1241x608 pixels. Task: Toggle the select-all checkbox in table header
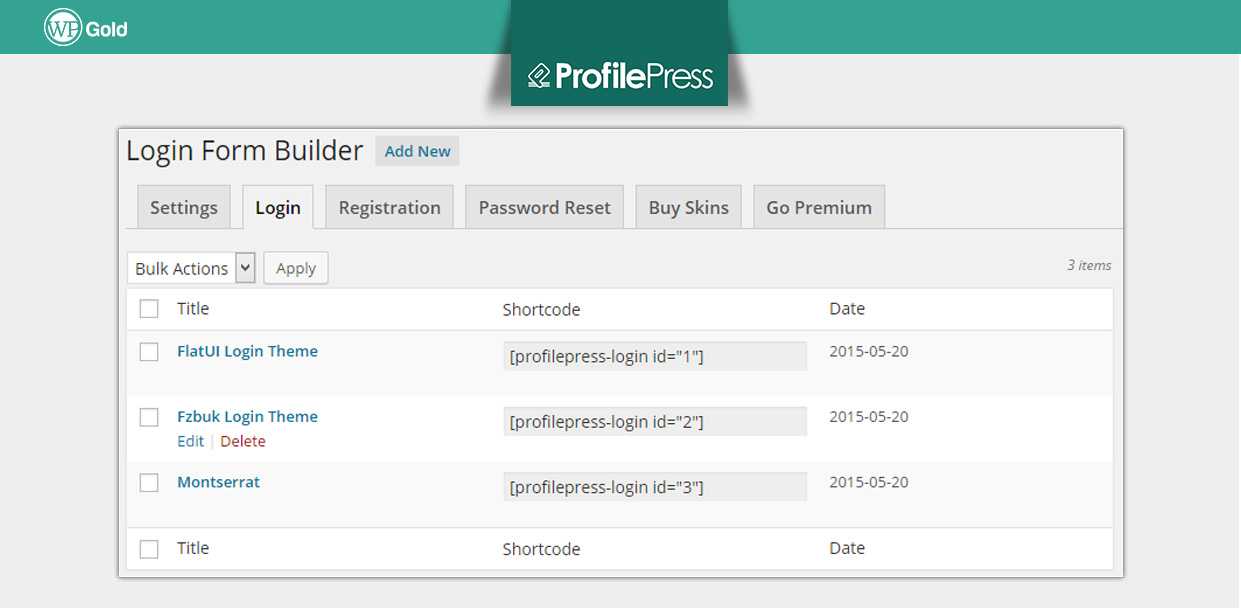click(149, 309)
